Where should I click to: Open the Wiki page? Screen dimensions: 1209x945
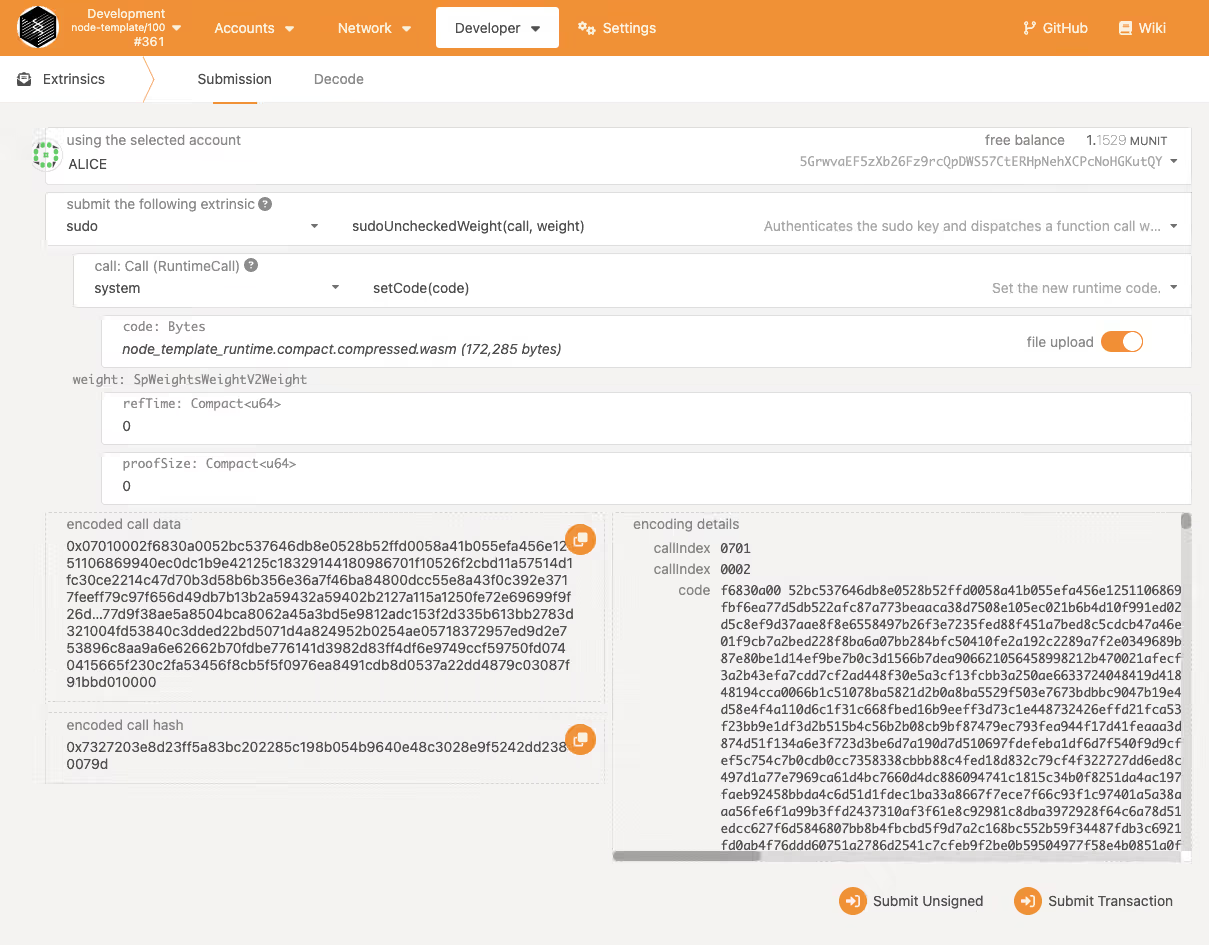(x=1142, y=28)
